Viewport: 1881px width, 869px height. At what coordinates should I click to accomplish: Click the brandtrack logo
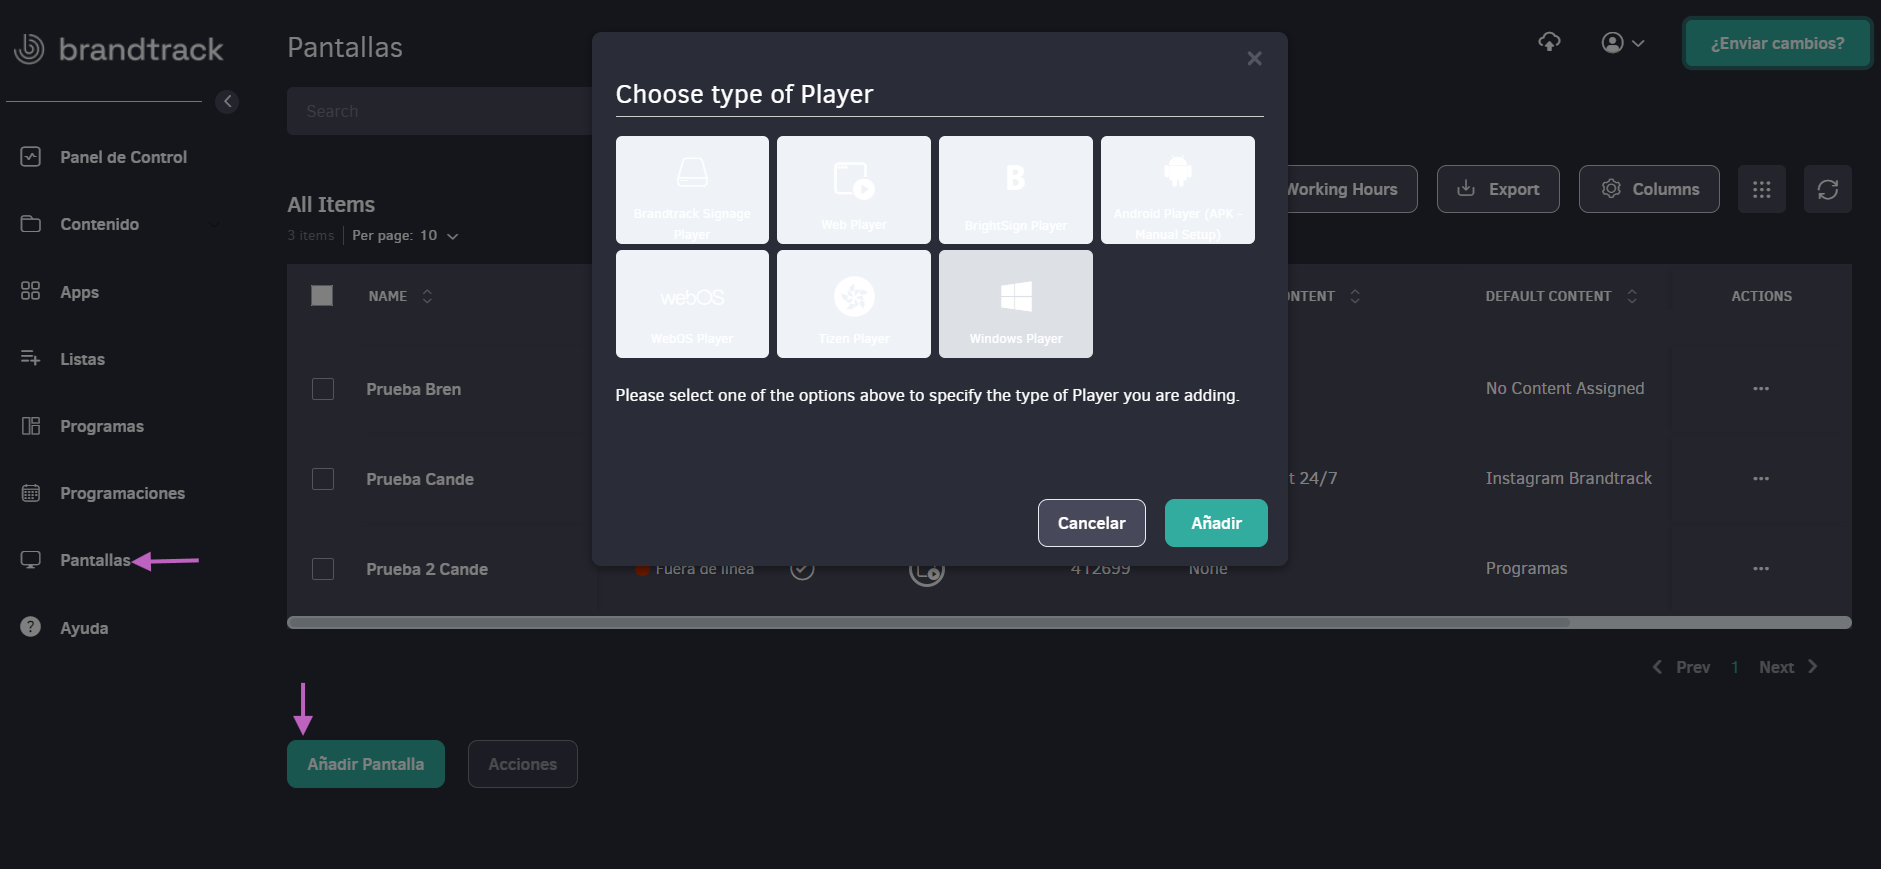click(x=118, y=49)
